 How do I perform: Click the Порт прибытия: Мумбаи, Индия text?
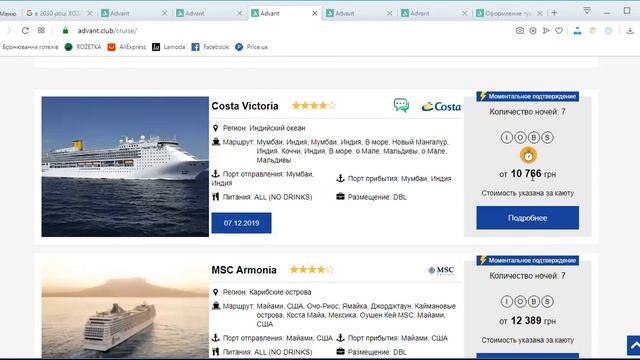(x=400, y=179)
